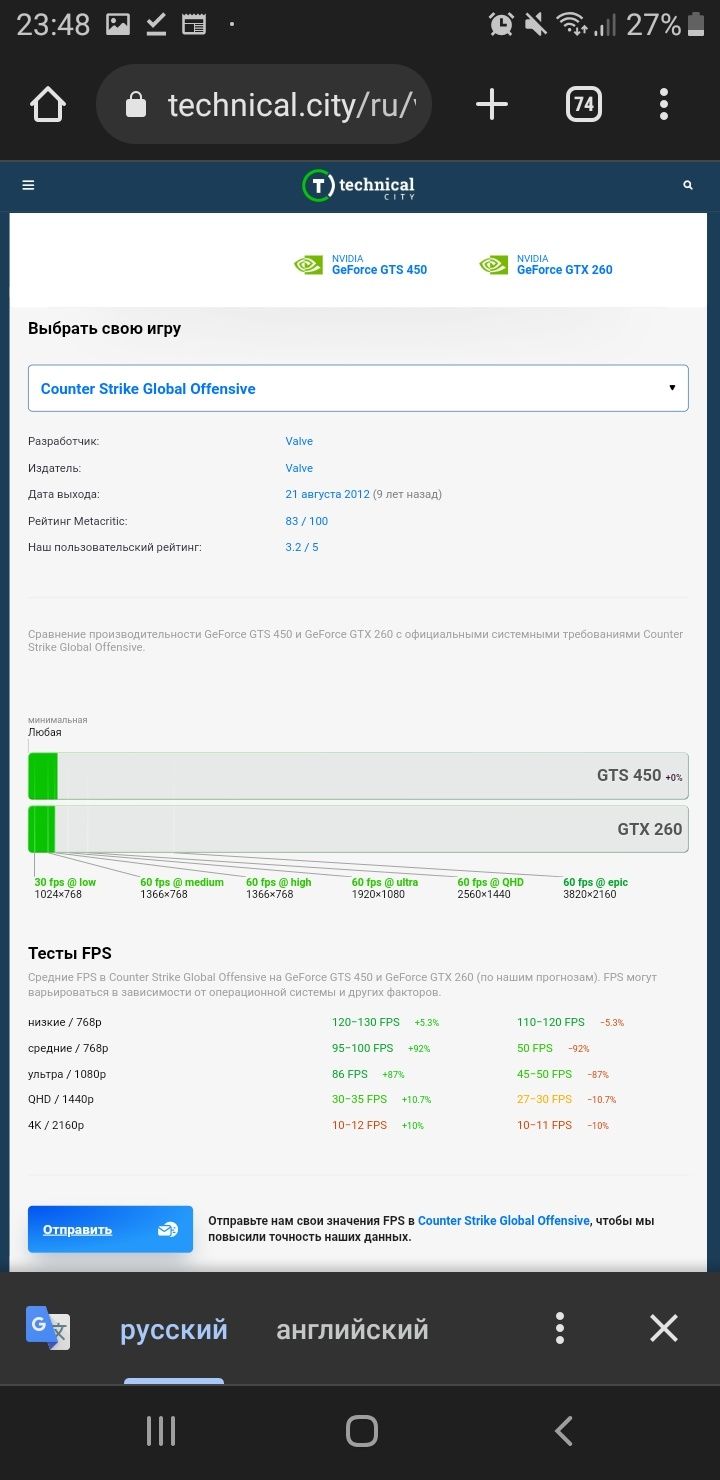This screenshot has height=1480, width=720.
Task: Tap the mail icon on Отправить button
Action: point(168,1229)
